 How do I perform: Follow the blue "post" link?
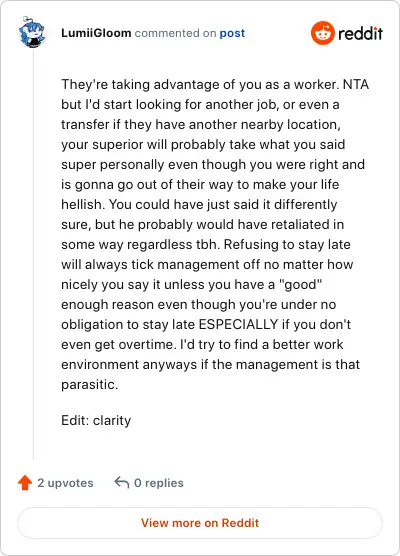(232, 33)
